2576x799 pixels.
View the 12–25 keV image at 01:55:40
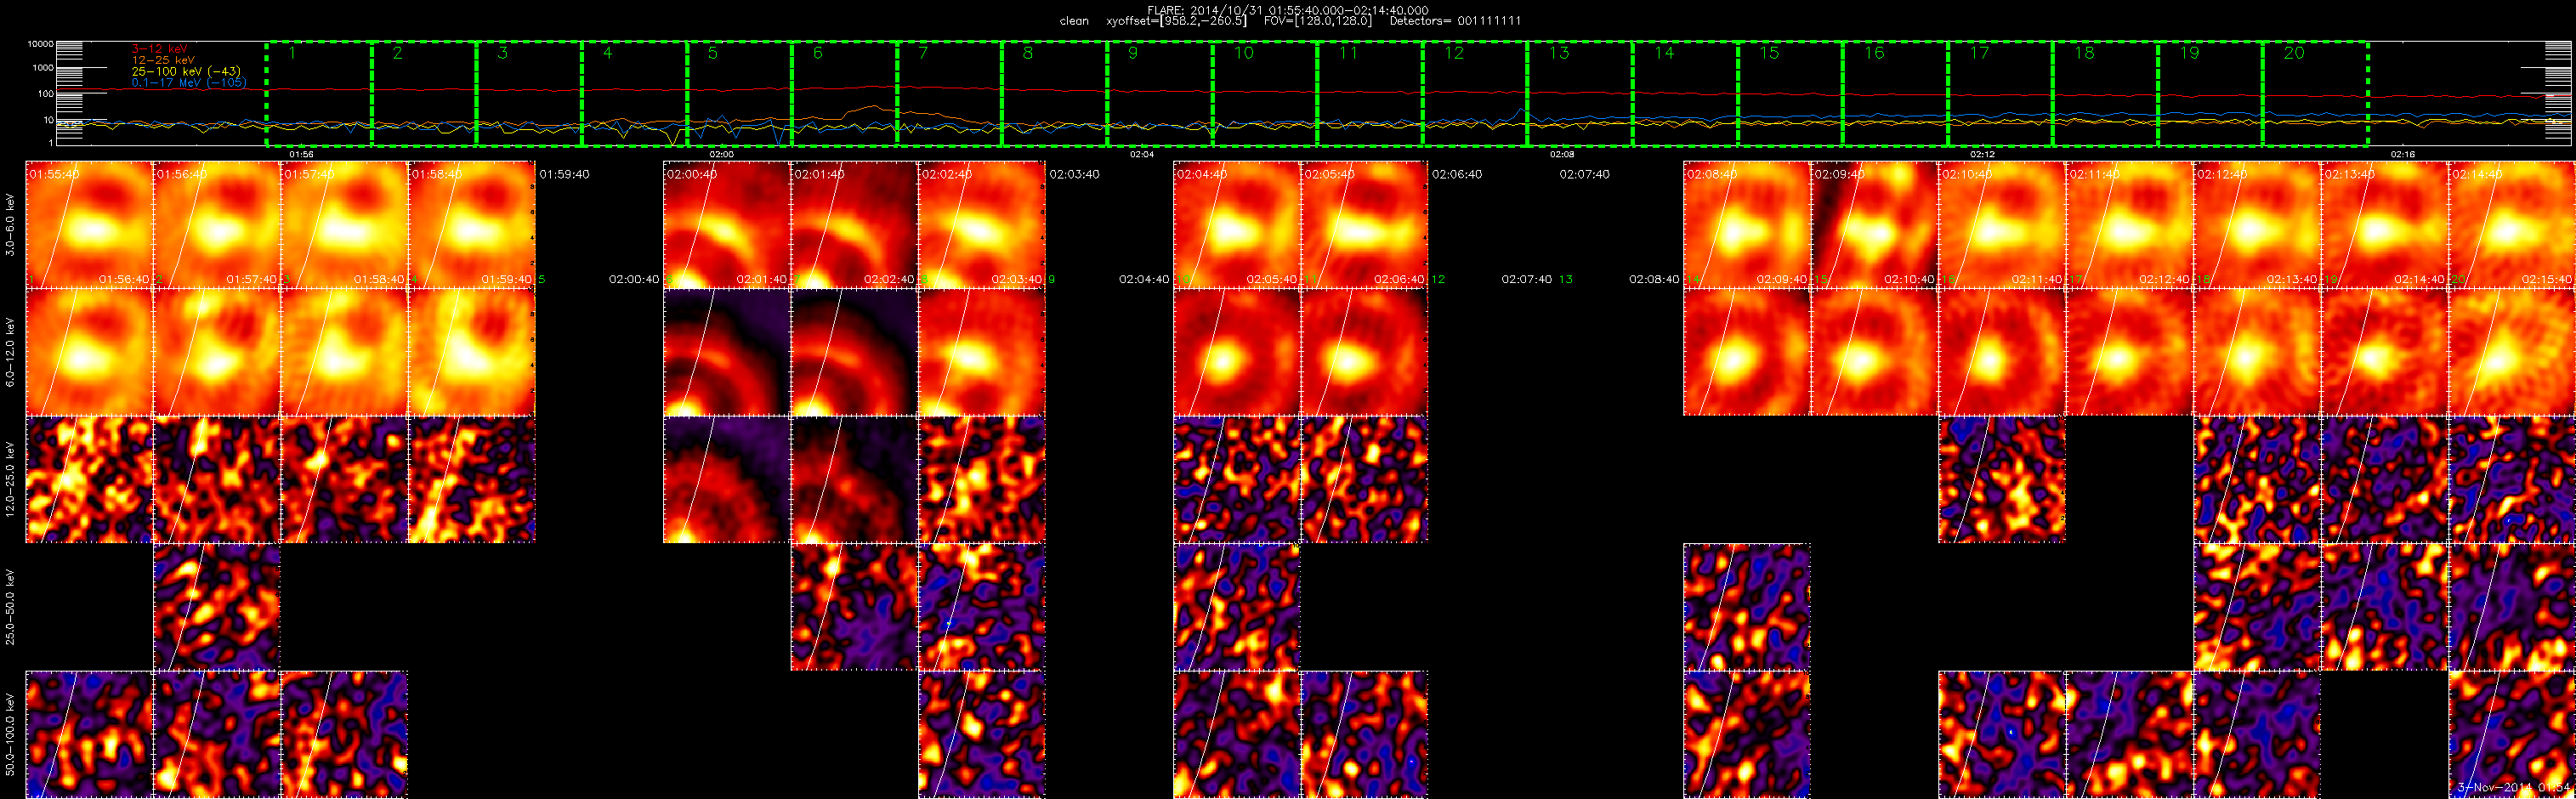pos(89,480)
